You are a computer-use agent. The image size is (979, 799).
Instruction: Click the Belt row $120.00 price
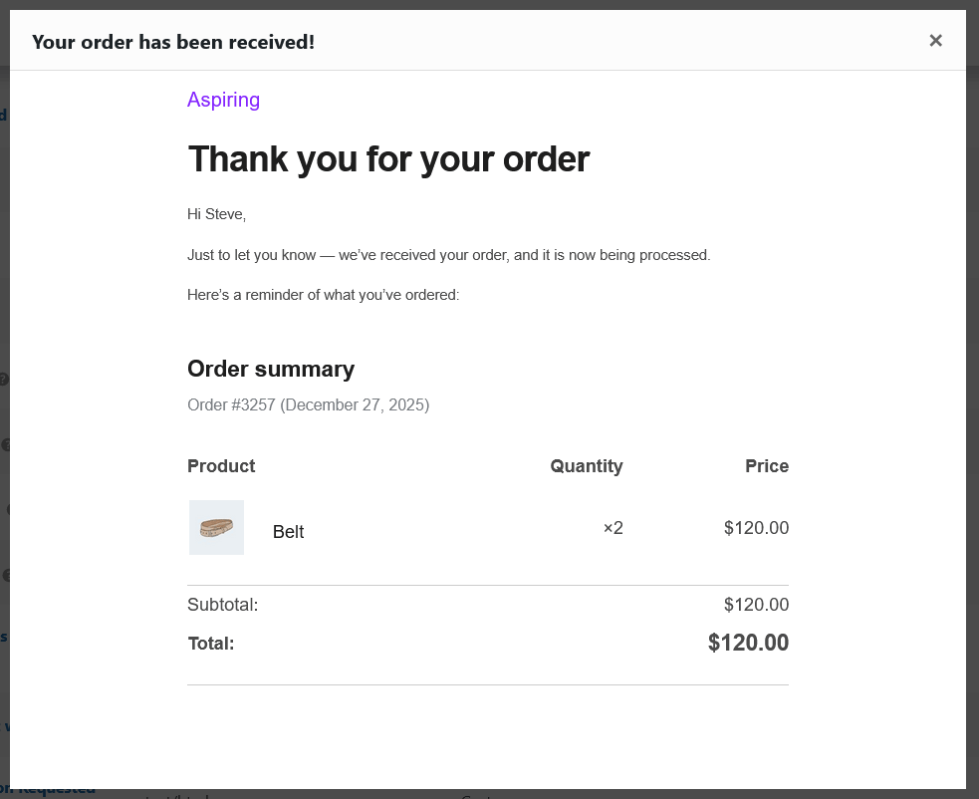(756, 528)
